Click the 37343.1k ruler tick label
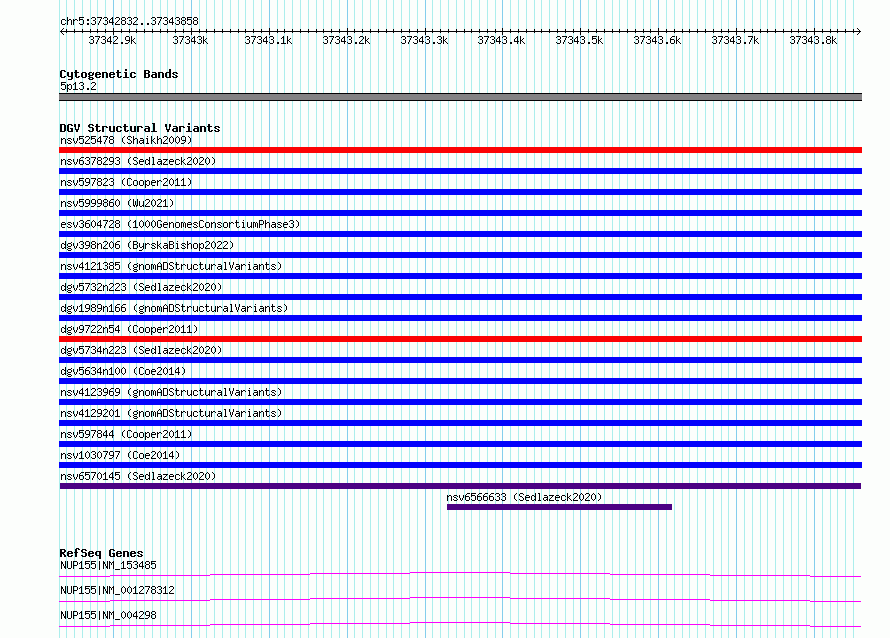The height and width of the screenshot is (638, 890). (x=268, y=40)
